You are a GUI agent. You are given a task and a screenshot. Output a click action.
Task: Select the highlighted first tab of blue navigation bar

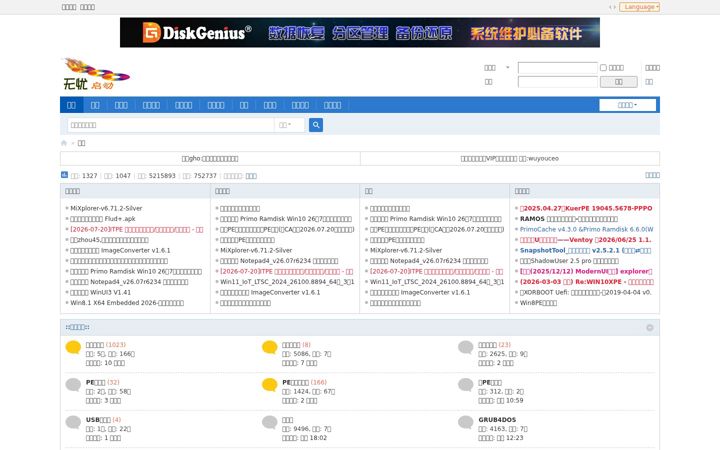coord(72,105)
